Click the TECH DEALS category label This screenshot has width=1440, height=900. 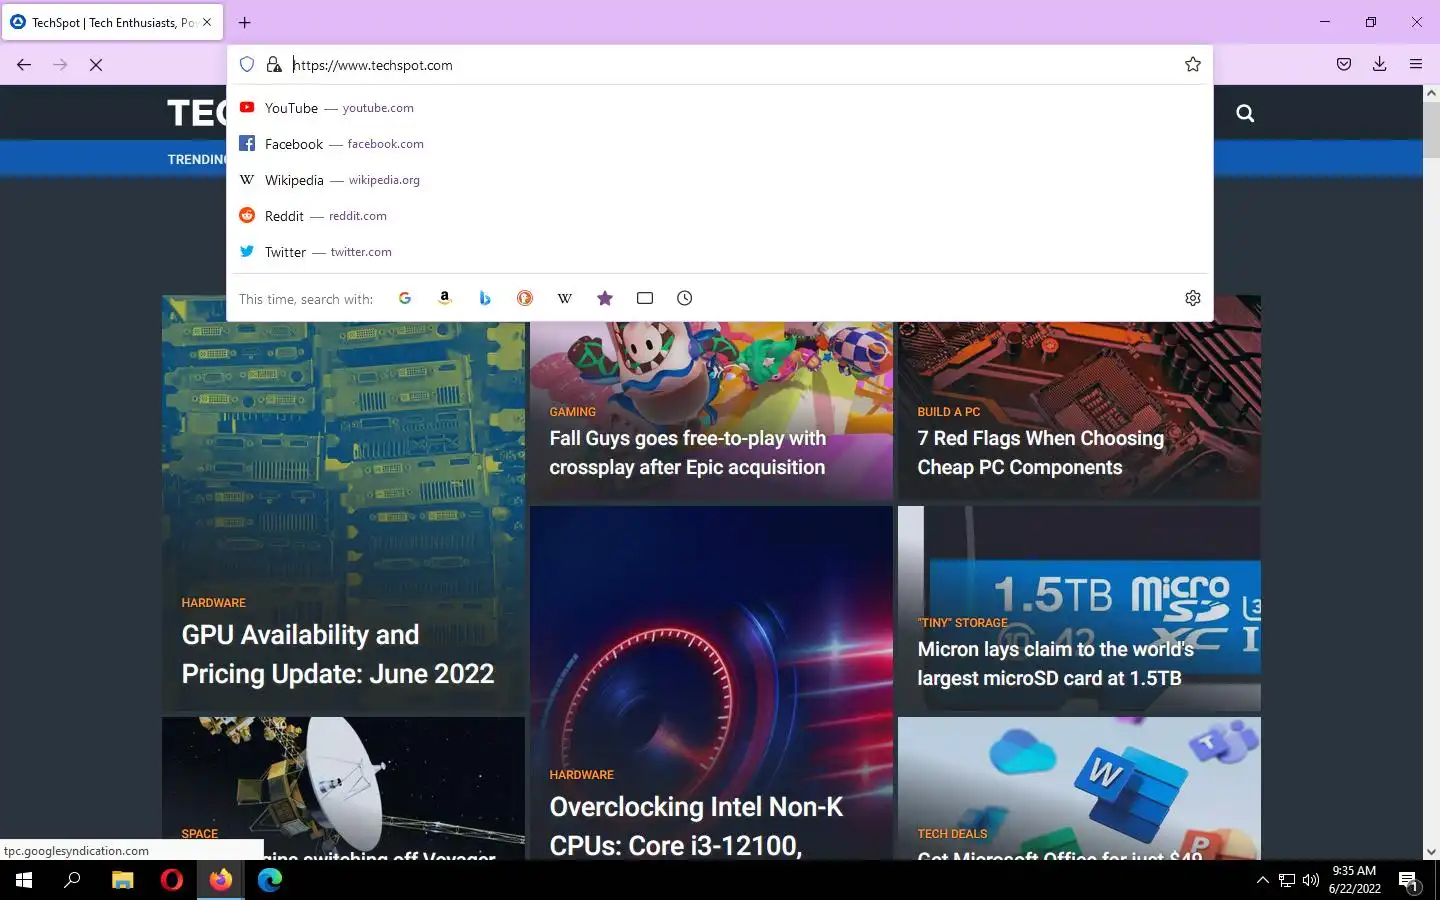point(952,834)
